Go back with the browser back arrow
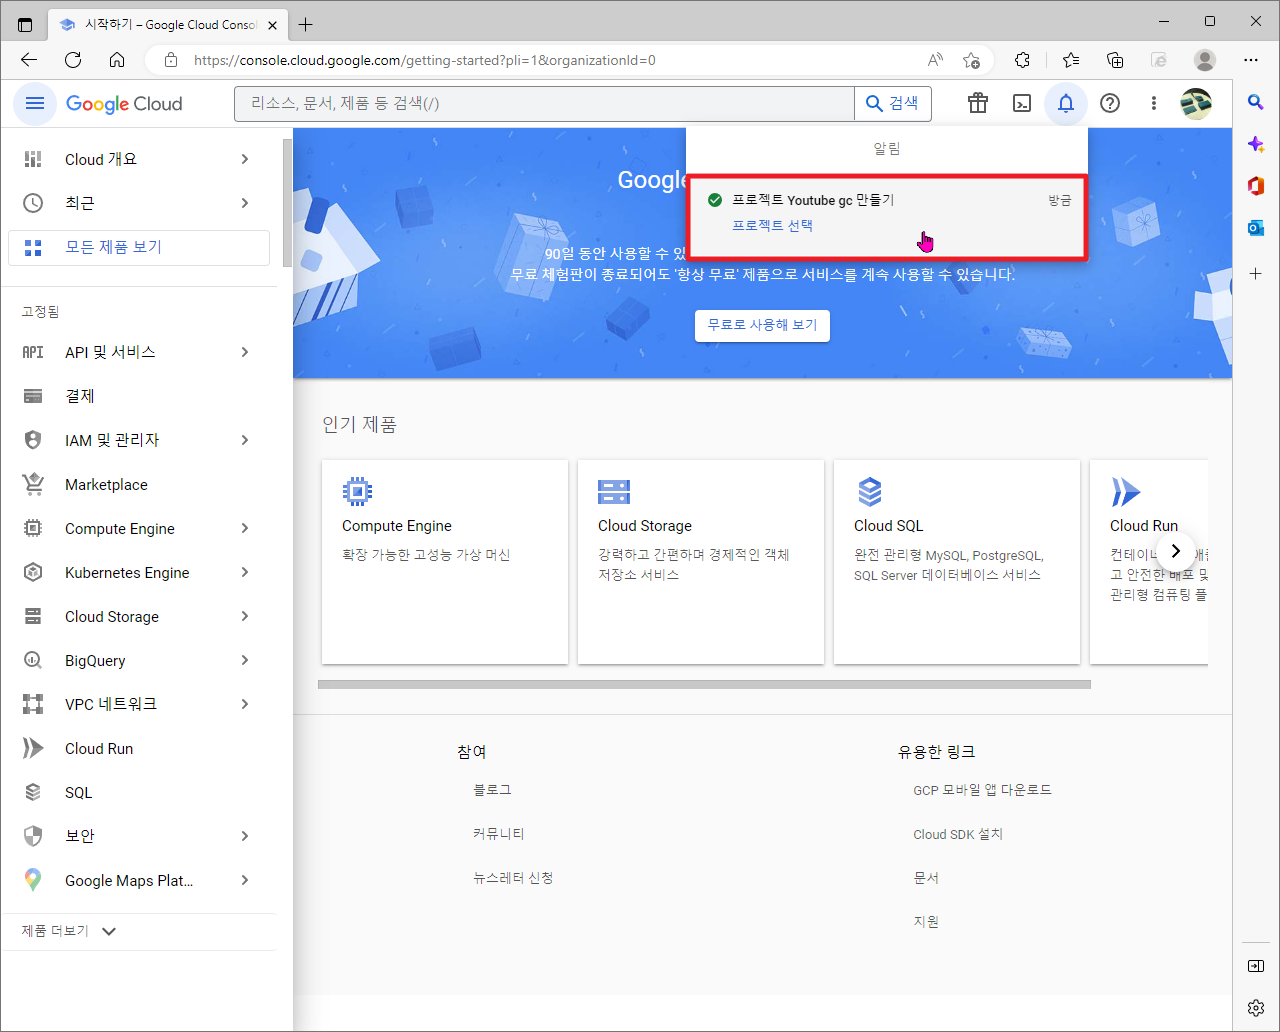 point(29,60)
